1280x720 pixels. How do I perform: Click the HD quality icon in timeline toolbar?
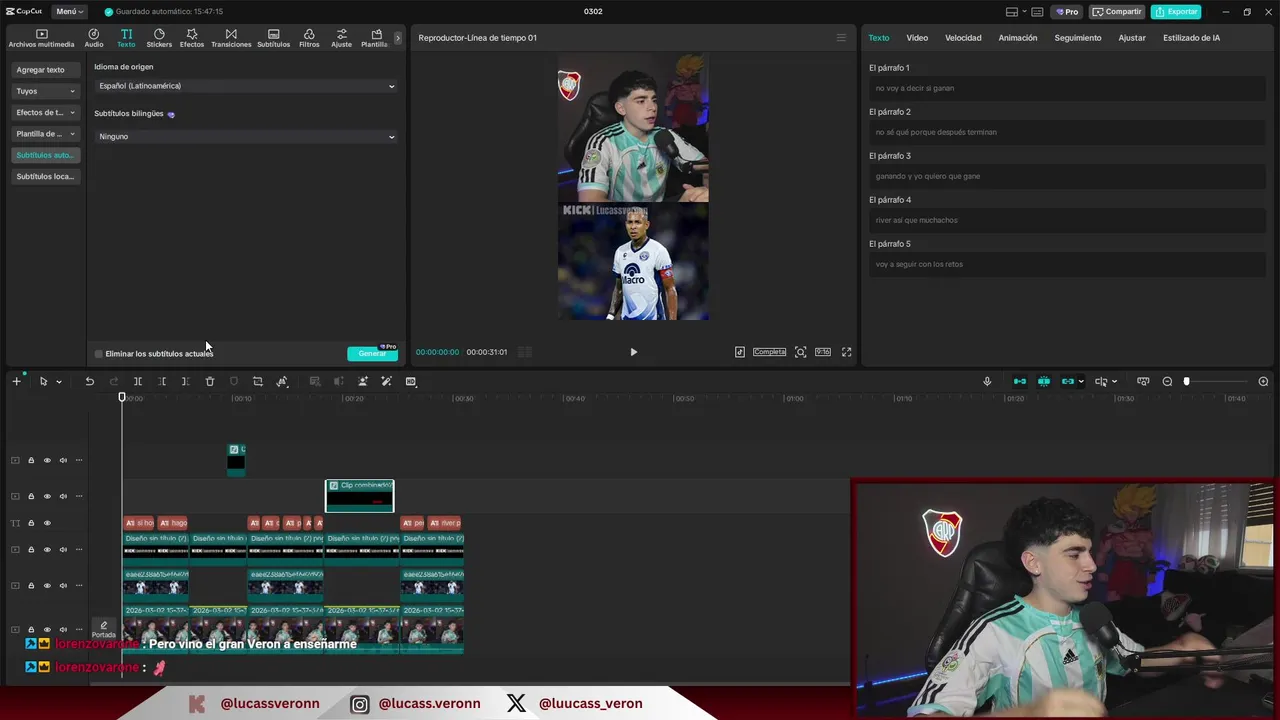pos(411,381)
